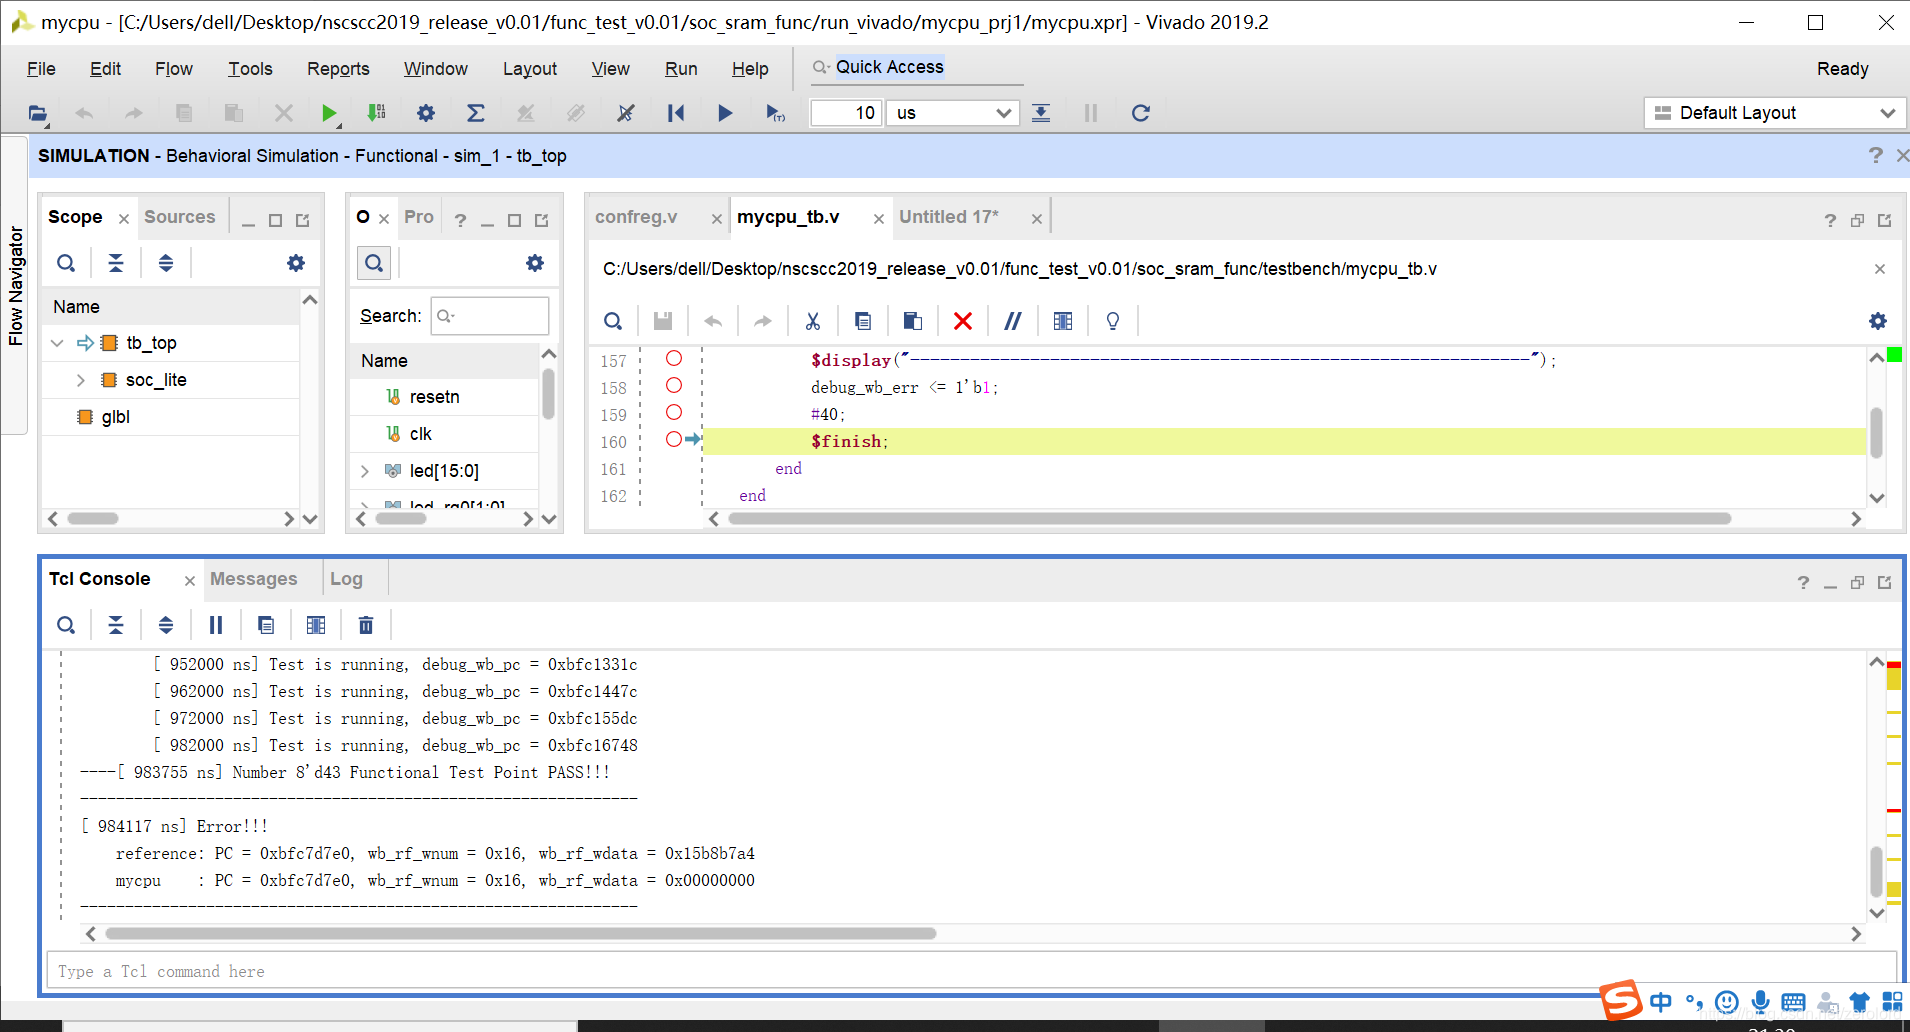Image resolution: width=1910 pixels, height=1032 pixels.
Task: Open the Tools menu
Action: click(250, 69)
